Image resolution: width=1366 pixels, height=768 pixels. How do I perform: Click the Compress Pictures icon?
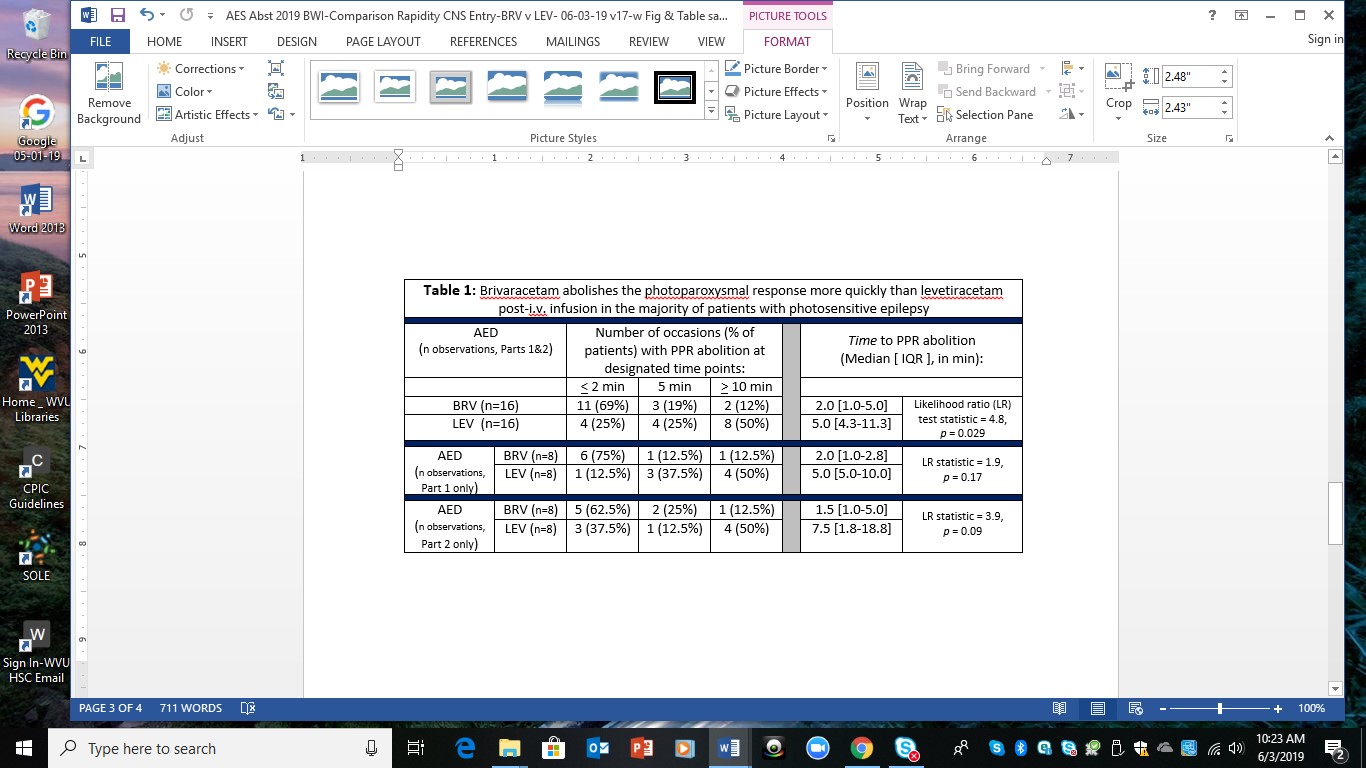(x=276, y=69)
